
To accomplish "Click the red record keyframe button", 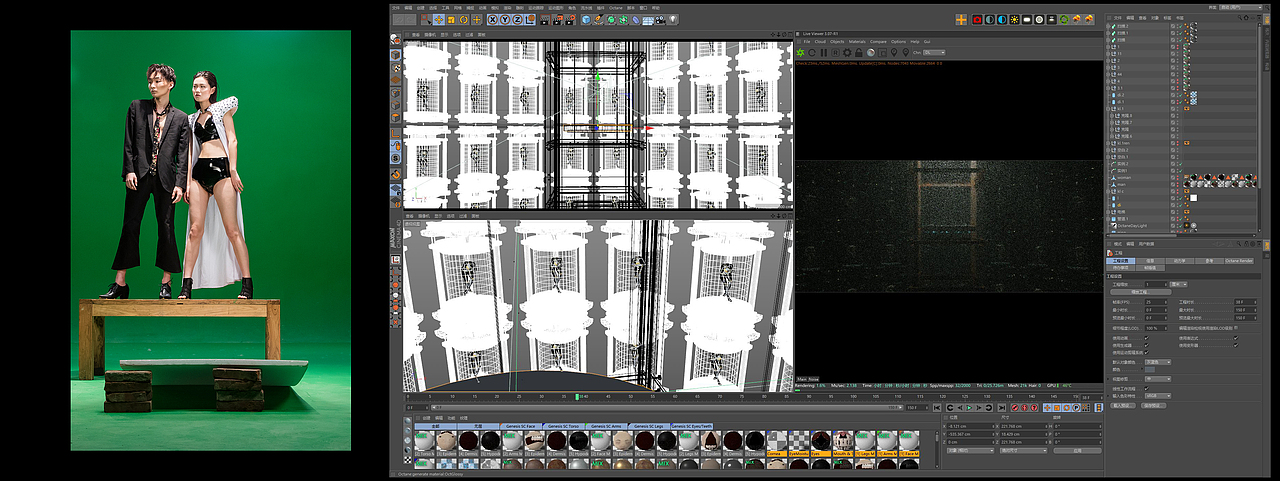I will [1015, 408].
